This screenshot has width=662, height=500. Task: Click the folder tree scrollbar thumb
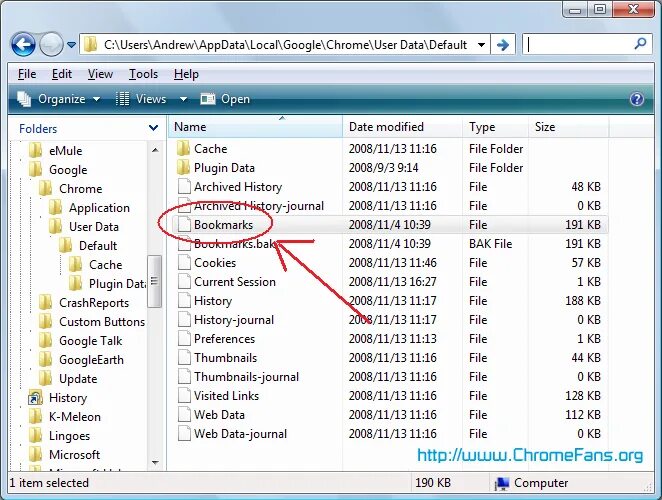155,281
